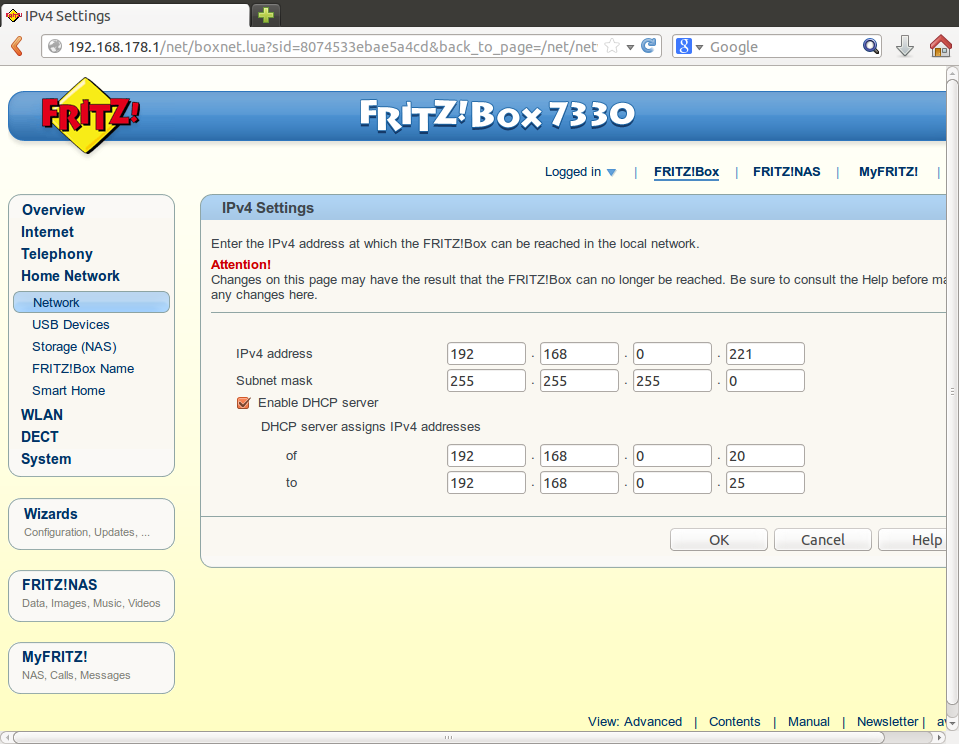This screenshot has width=959, height=744.
Task: Expand the Logged in dropdown
Action: click(580, 172)
